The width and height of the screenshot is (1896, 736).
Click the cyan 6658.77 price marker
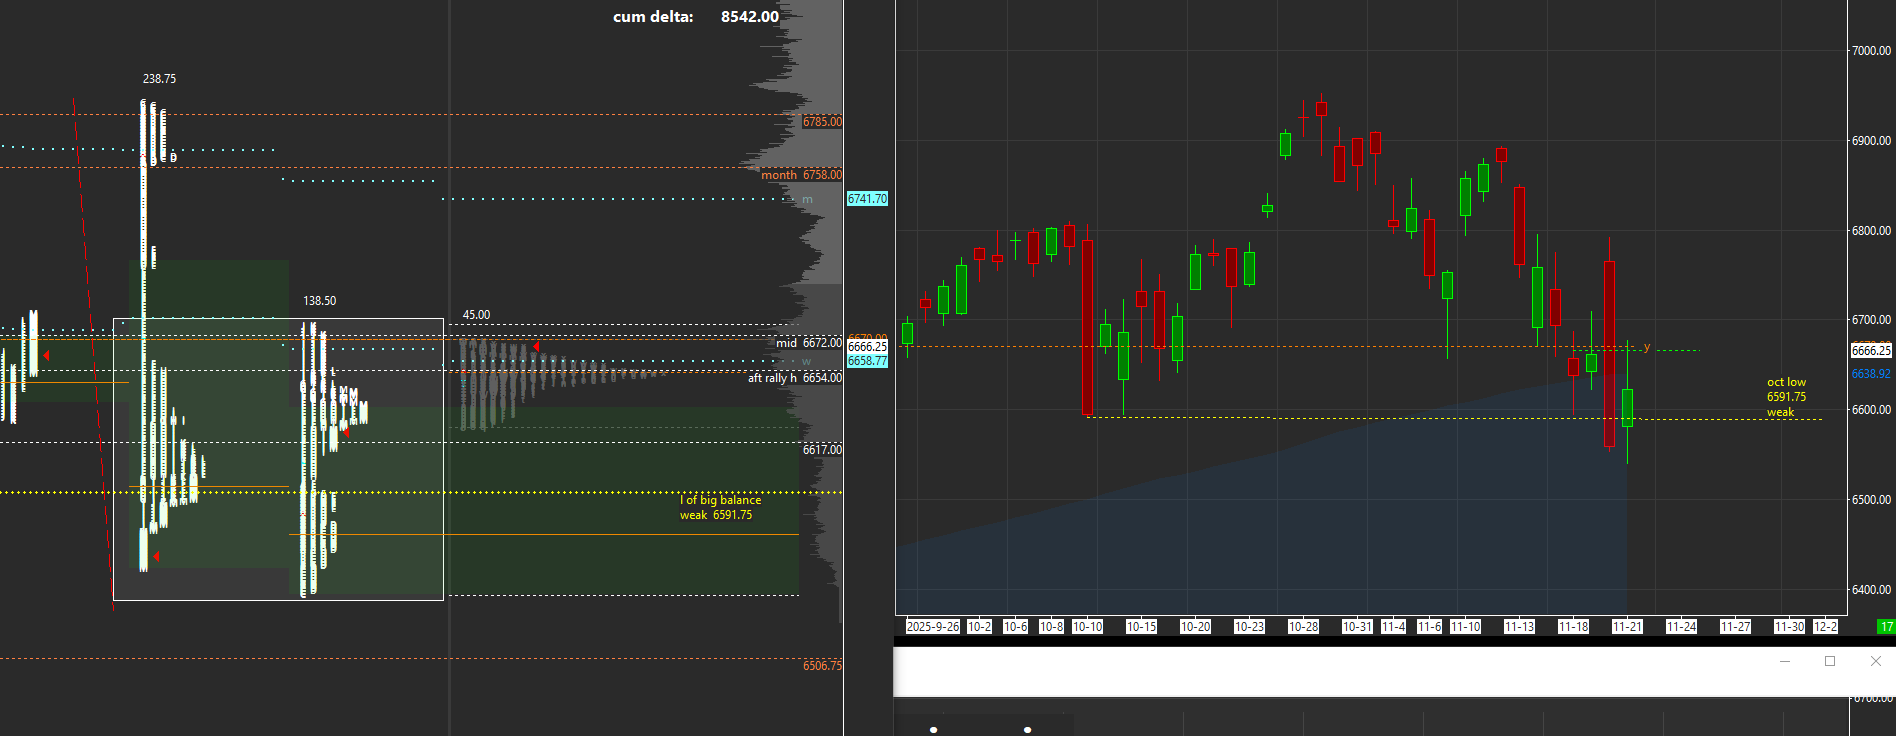point(867,361)
